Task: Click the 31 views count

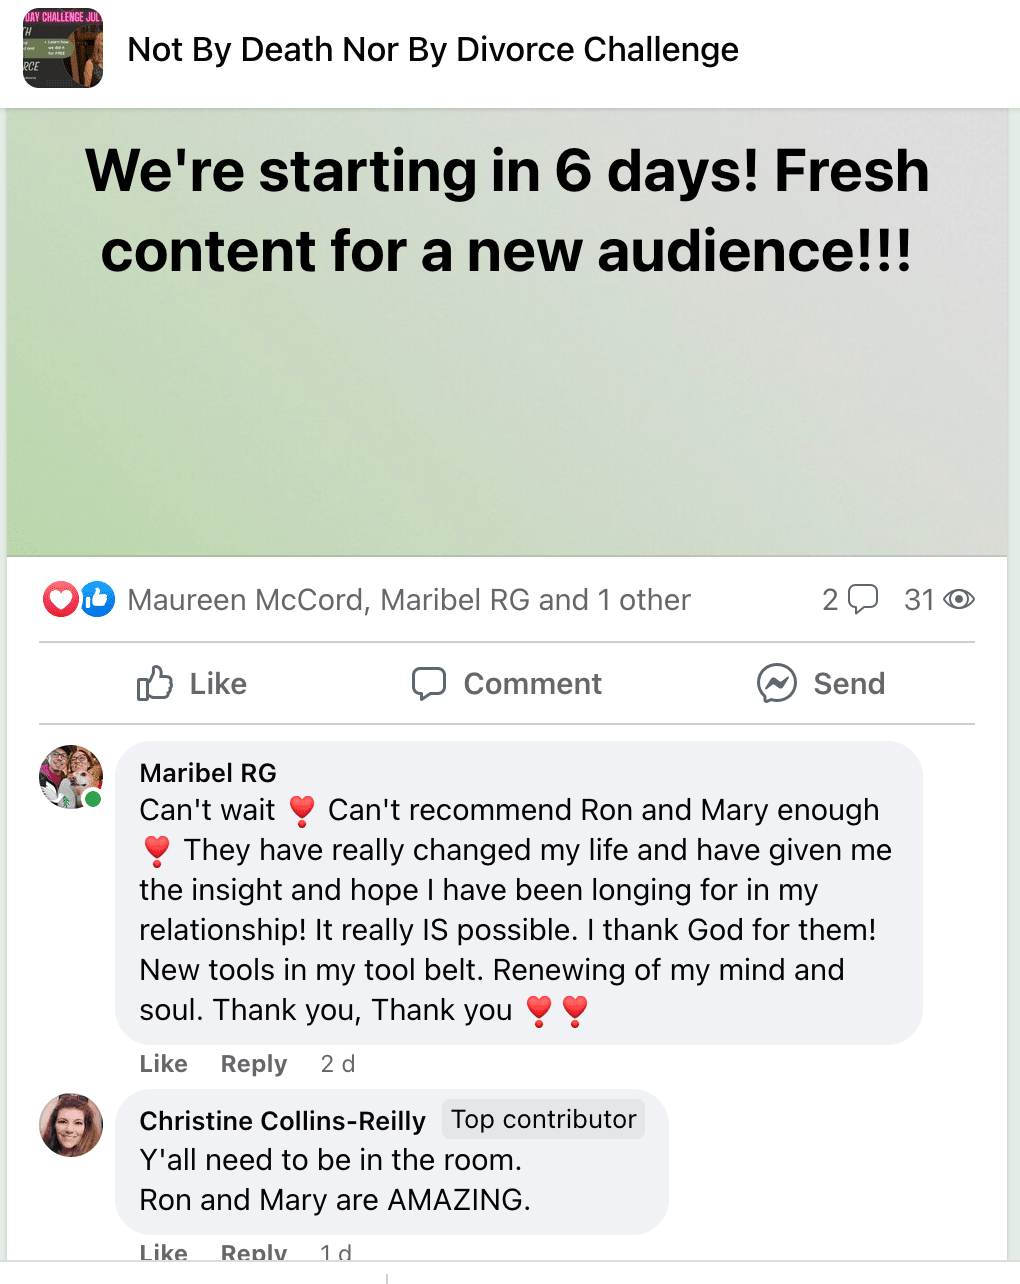Action: tap(918, 599)
